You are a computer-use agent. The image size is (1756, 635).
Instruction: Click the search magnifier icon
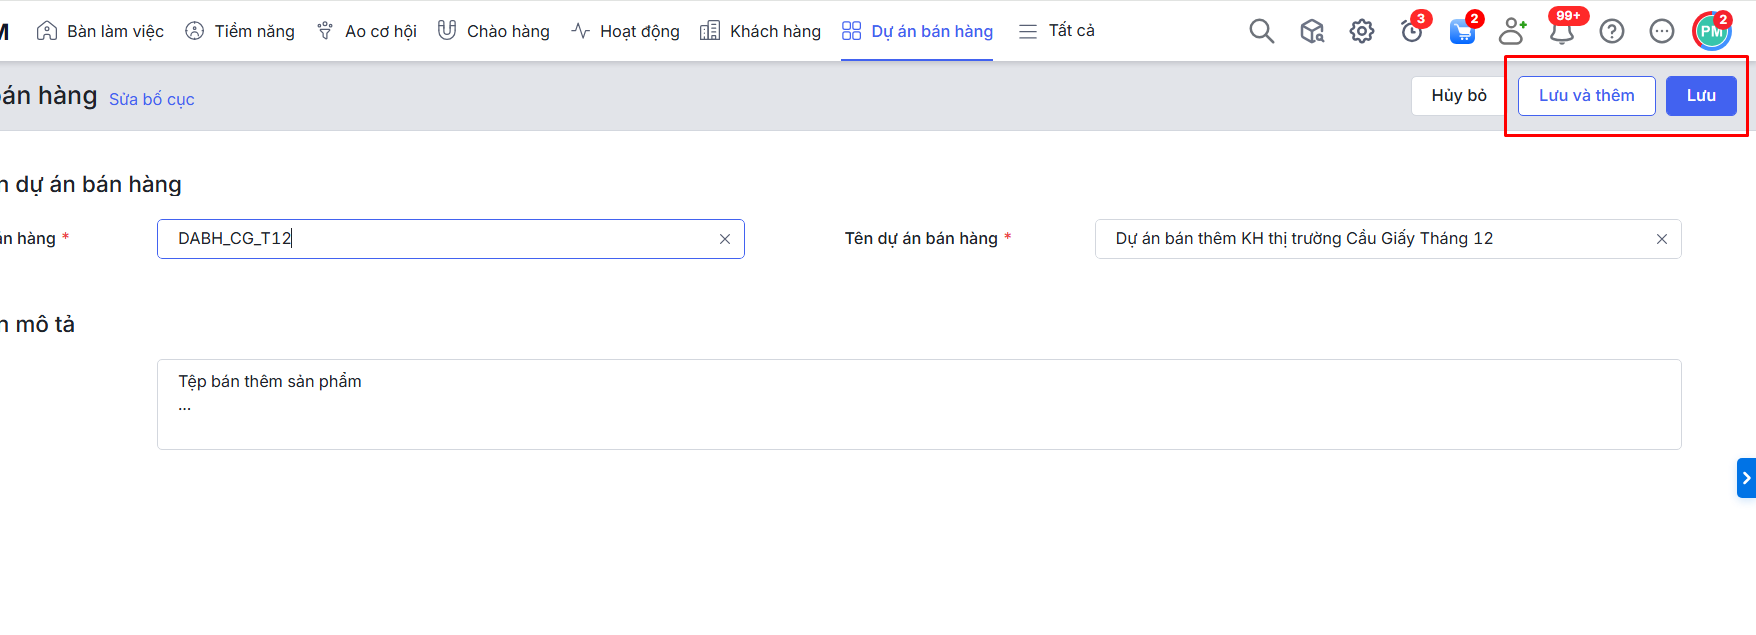1261,31
